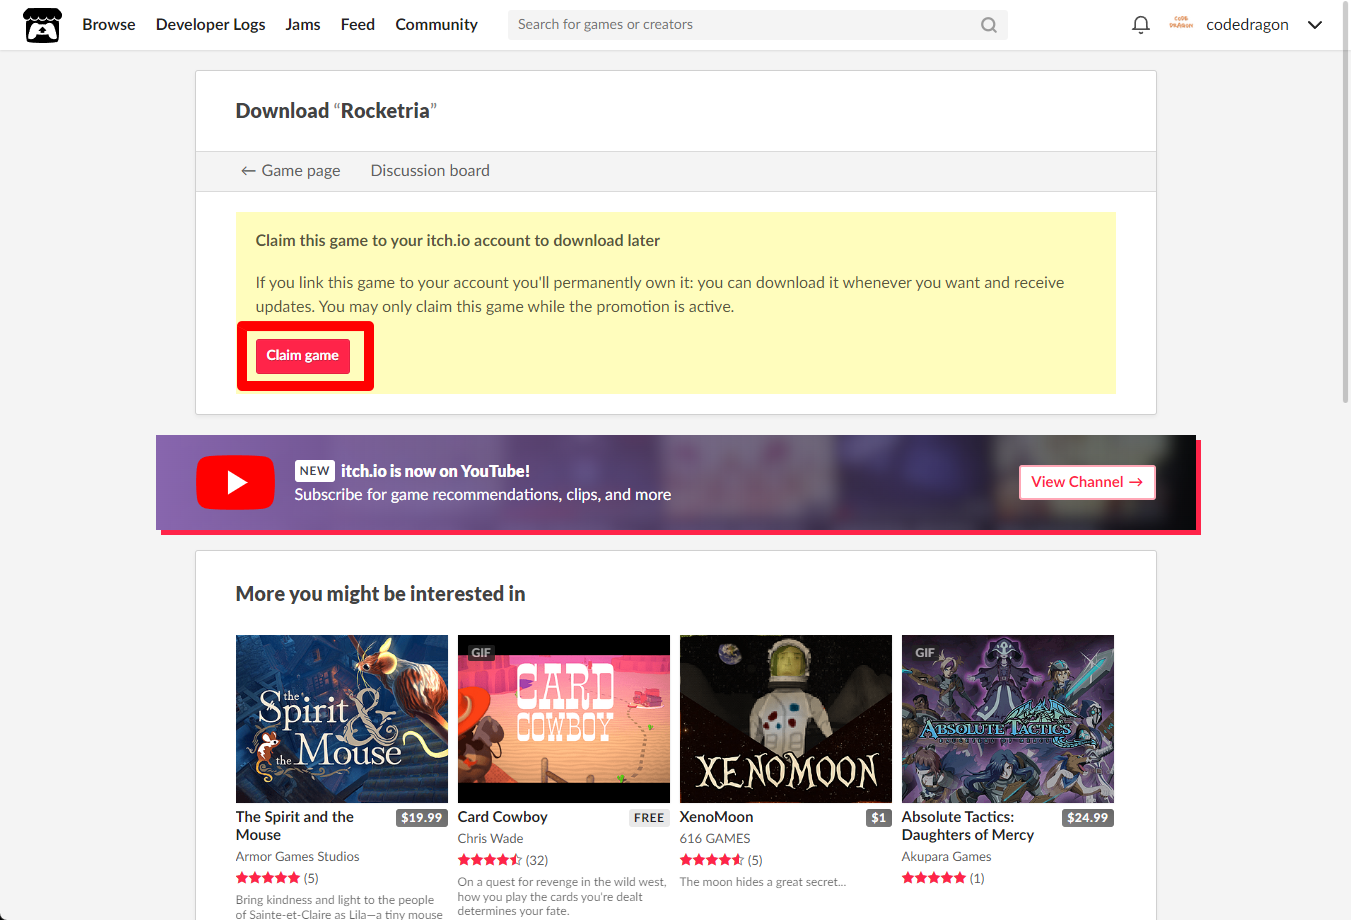Viewport: 1351px width, 920px height.
Task: Open the 616 GAMES creator page
Action: click(715, 839)
